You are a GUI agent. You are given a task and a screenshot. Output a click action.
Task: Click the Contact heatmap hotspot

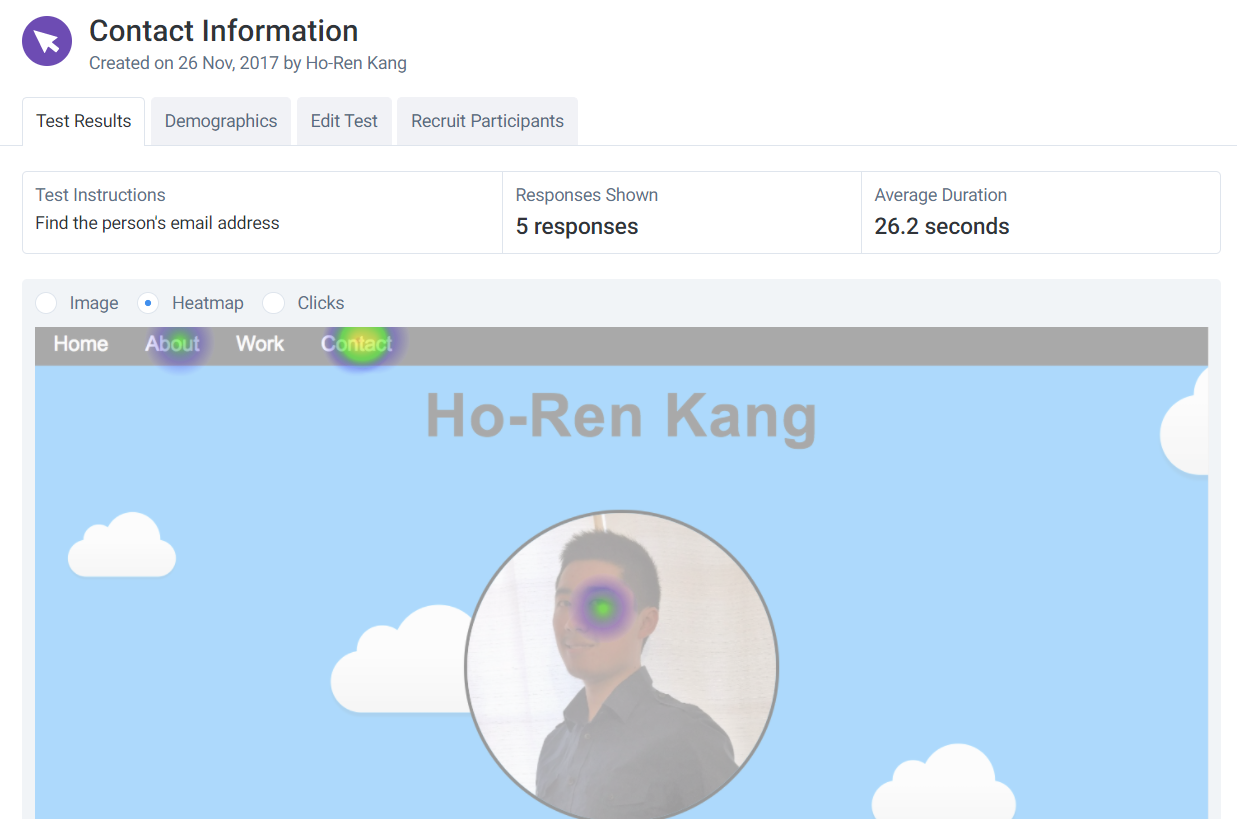pyautogui.click(x=358, y=344)
